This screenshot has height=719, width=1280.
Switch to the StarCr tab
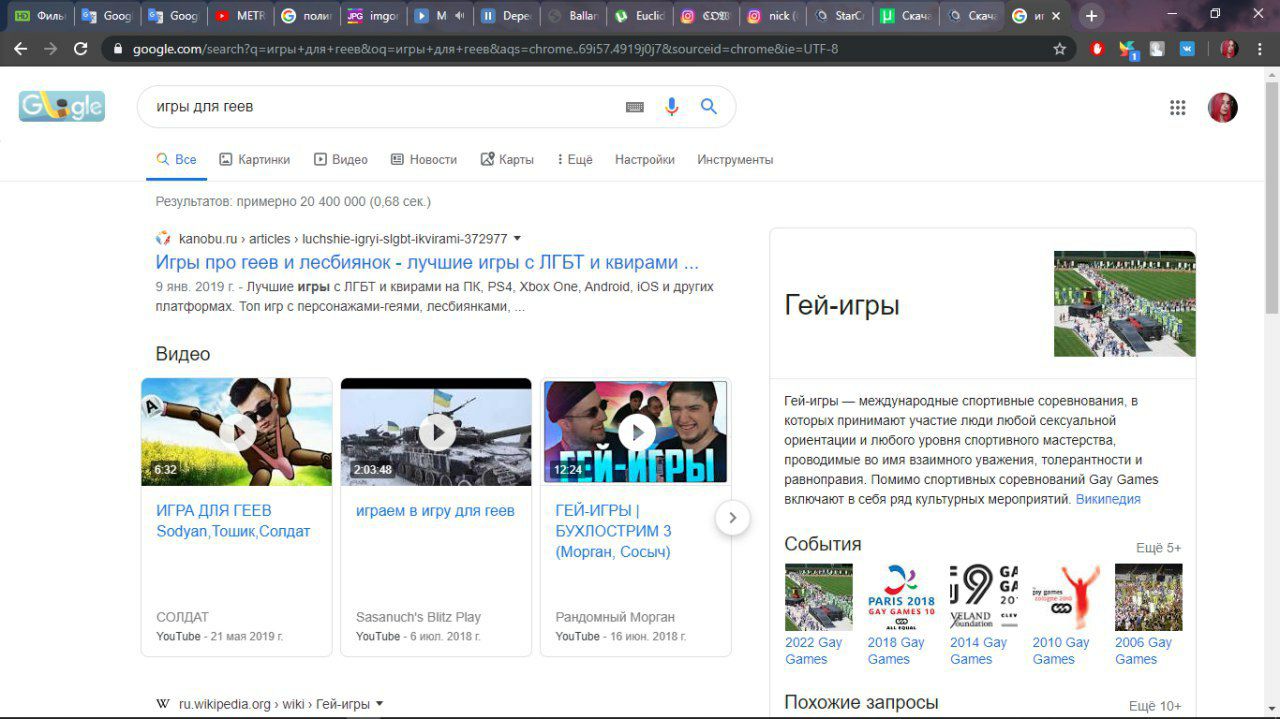[839, 16]
